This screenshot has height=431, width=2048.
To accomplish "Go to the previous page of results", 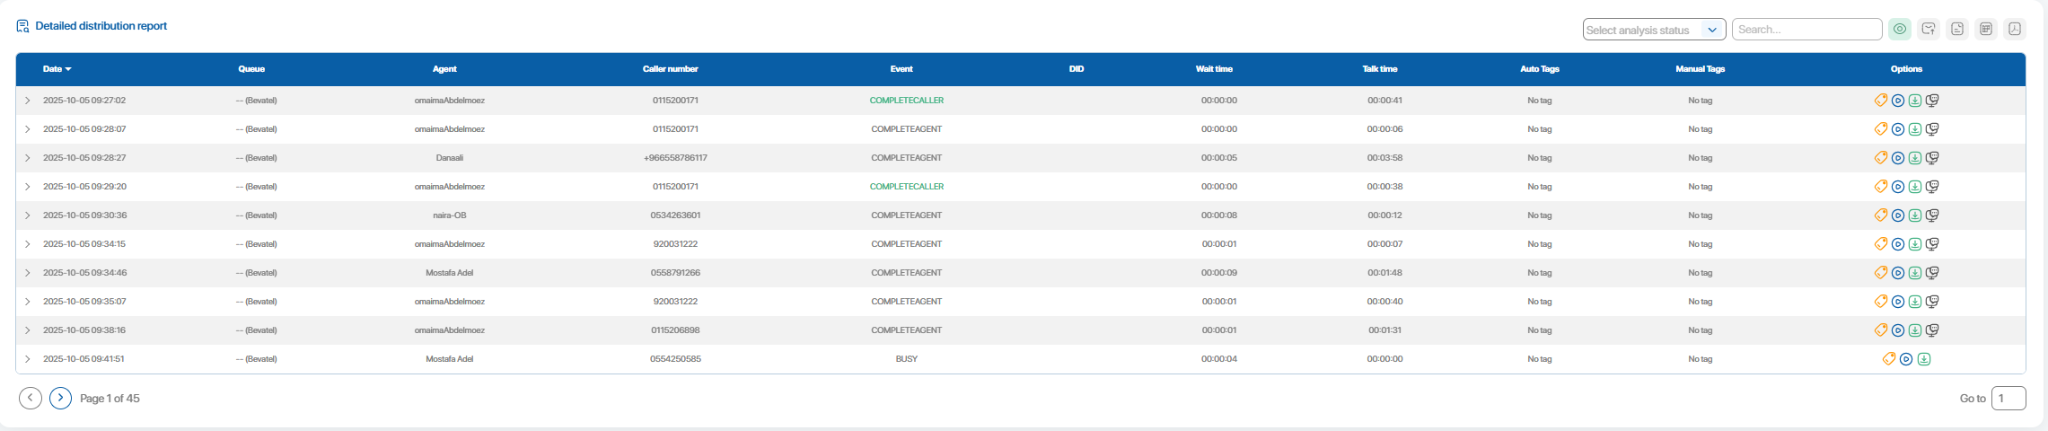I will click(x=31, y=398).
